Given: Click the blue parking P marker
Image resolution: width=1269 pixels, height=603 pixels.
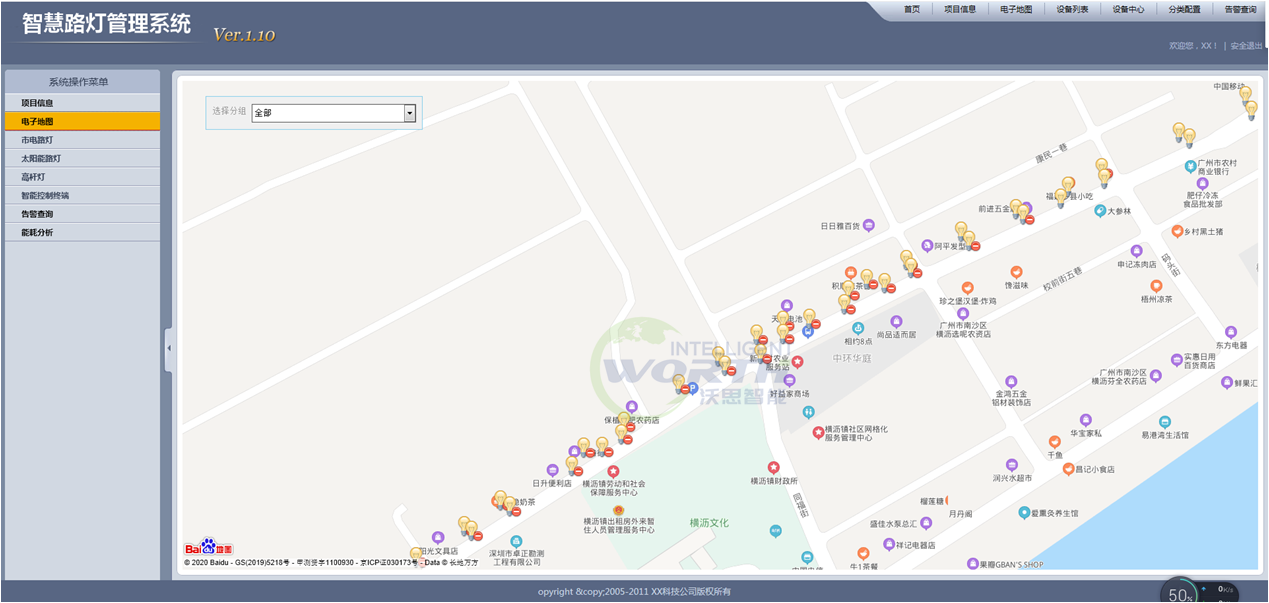Looking at the screenshot, I should click(691, 389).
